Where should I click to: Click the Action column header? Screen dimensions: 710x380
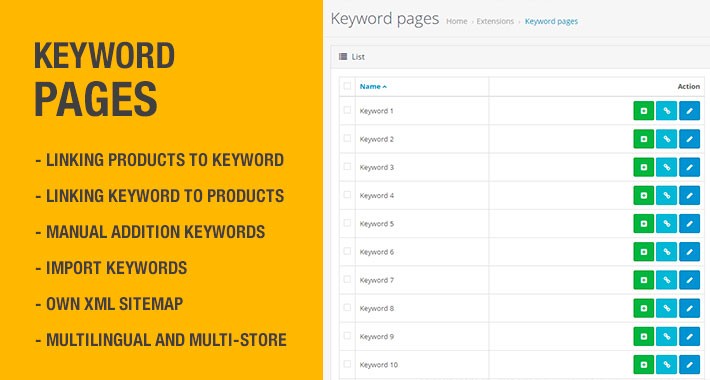click(x=689, y=86)
